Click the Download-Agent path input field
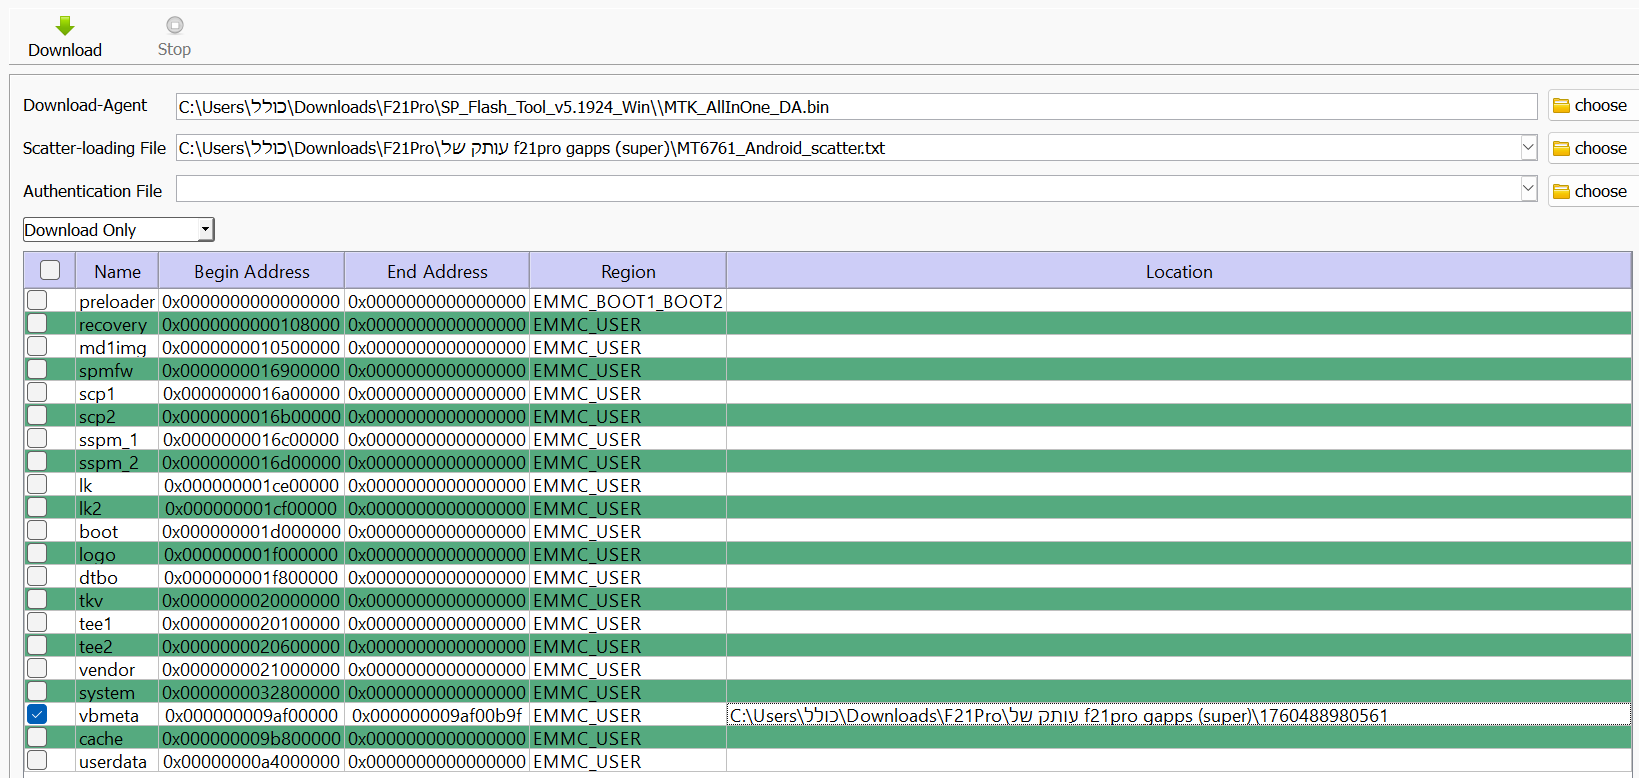The height and width of the screenshot is (778, 1639). (x=855, y=107)
